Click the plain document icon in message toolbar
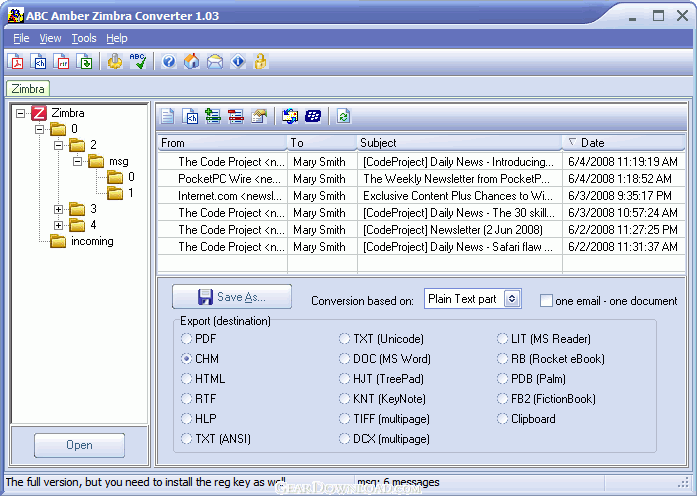The image size is (697, 496). tap(168, 116)
